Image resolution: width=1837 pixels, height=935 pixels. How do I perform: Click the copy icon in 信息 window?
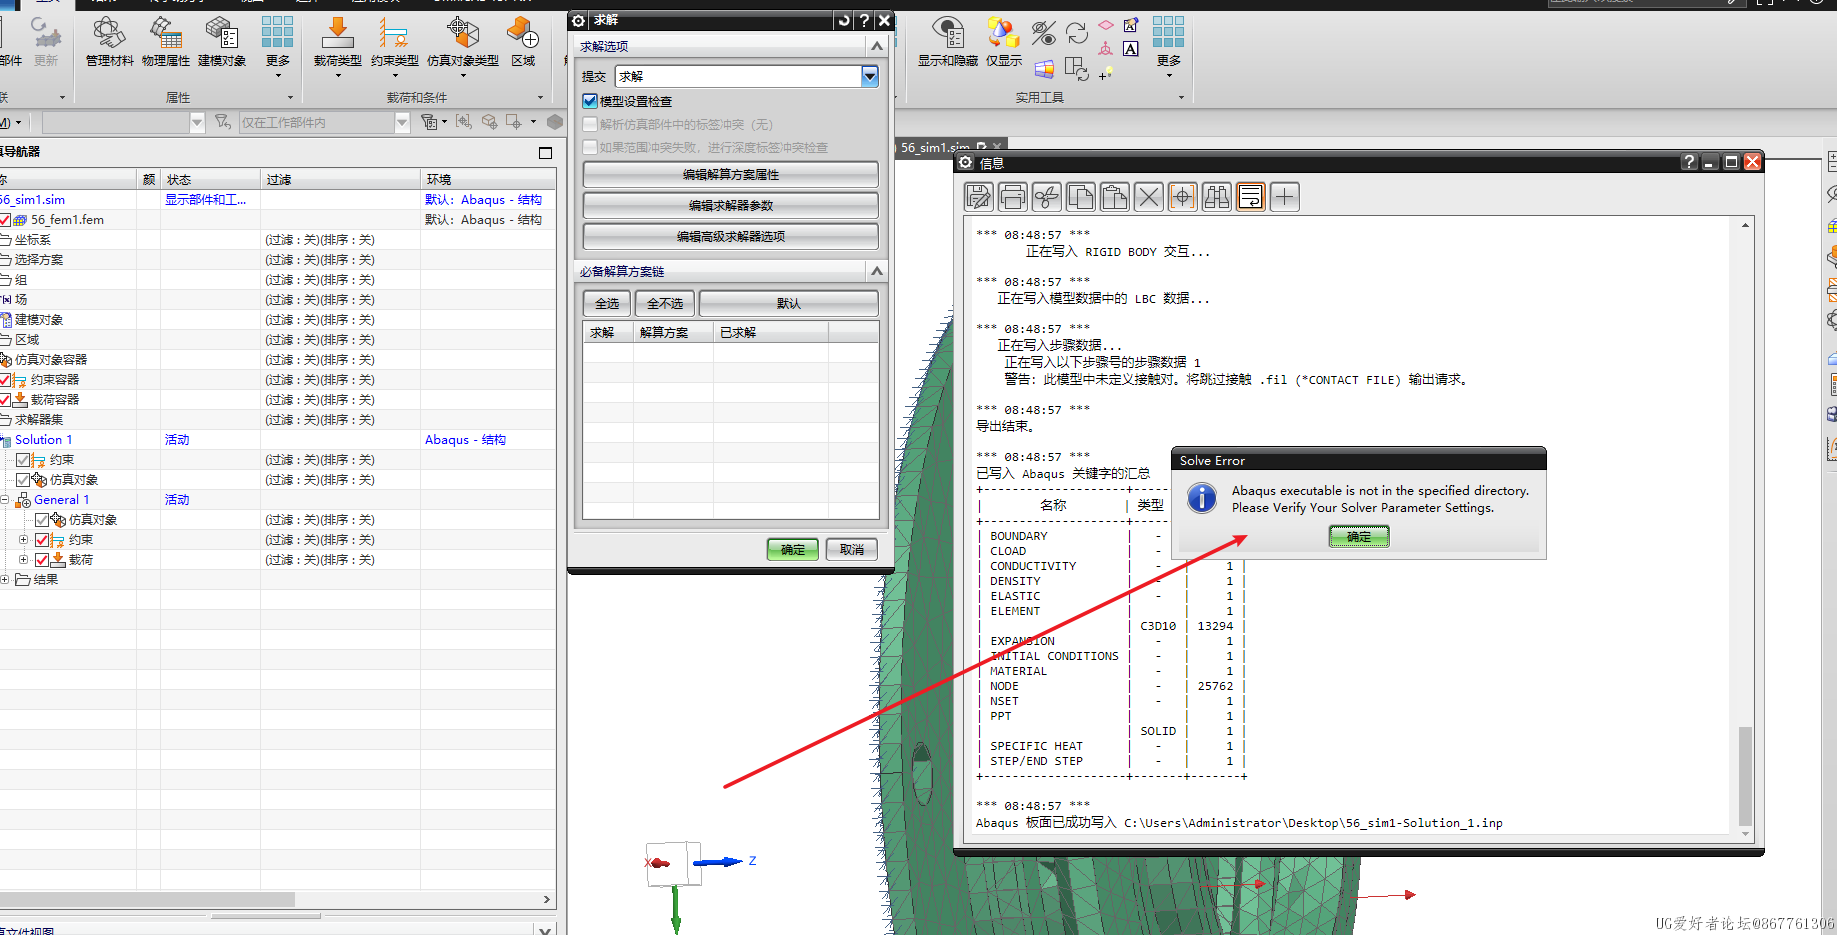(1081, 197)
